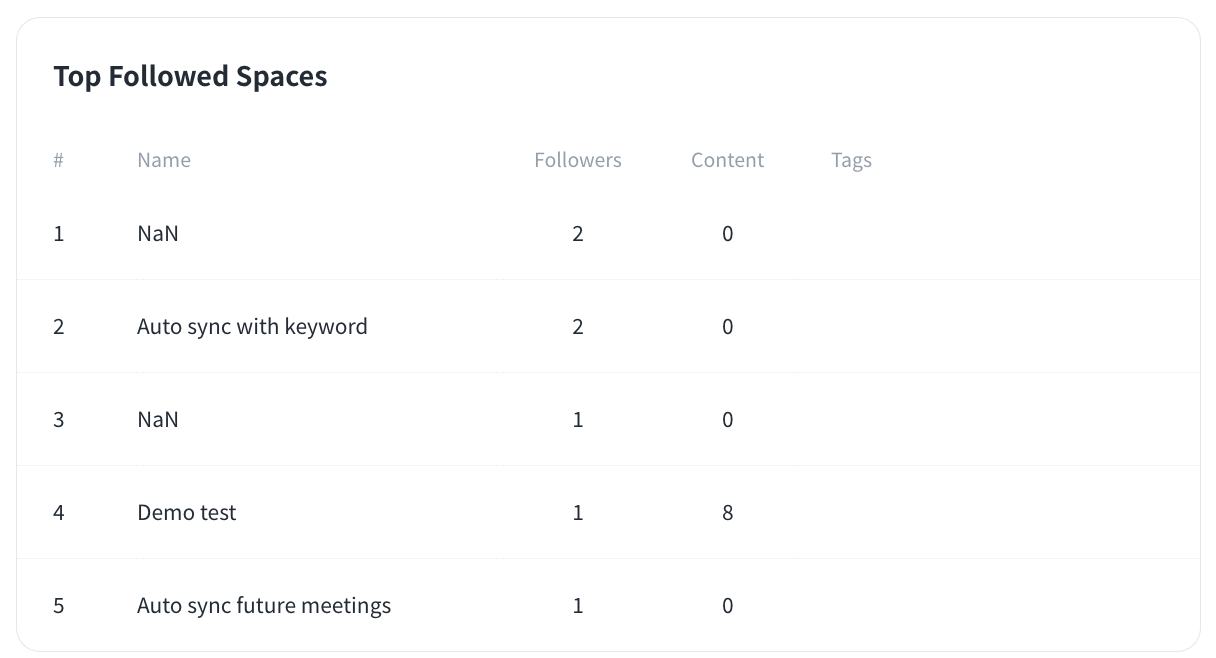Open the Auto sync with keyword space
Image resolution: width=1216 pixels, height=658 pixels.
click(252, 327)
